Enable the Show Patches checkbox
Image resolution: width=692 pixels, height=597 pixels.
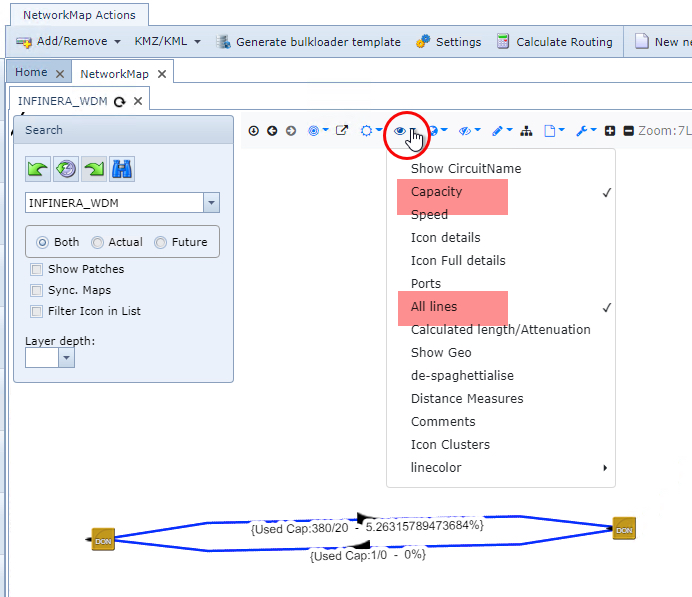click(x=37, y=269)
